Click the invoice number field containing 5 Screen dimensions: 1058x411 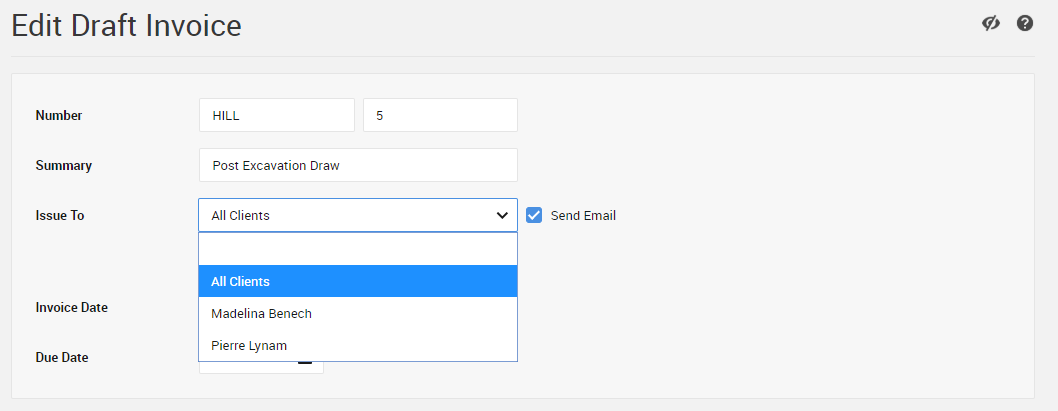pyautogui.click(x=440, y=115)
